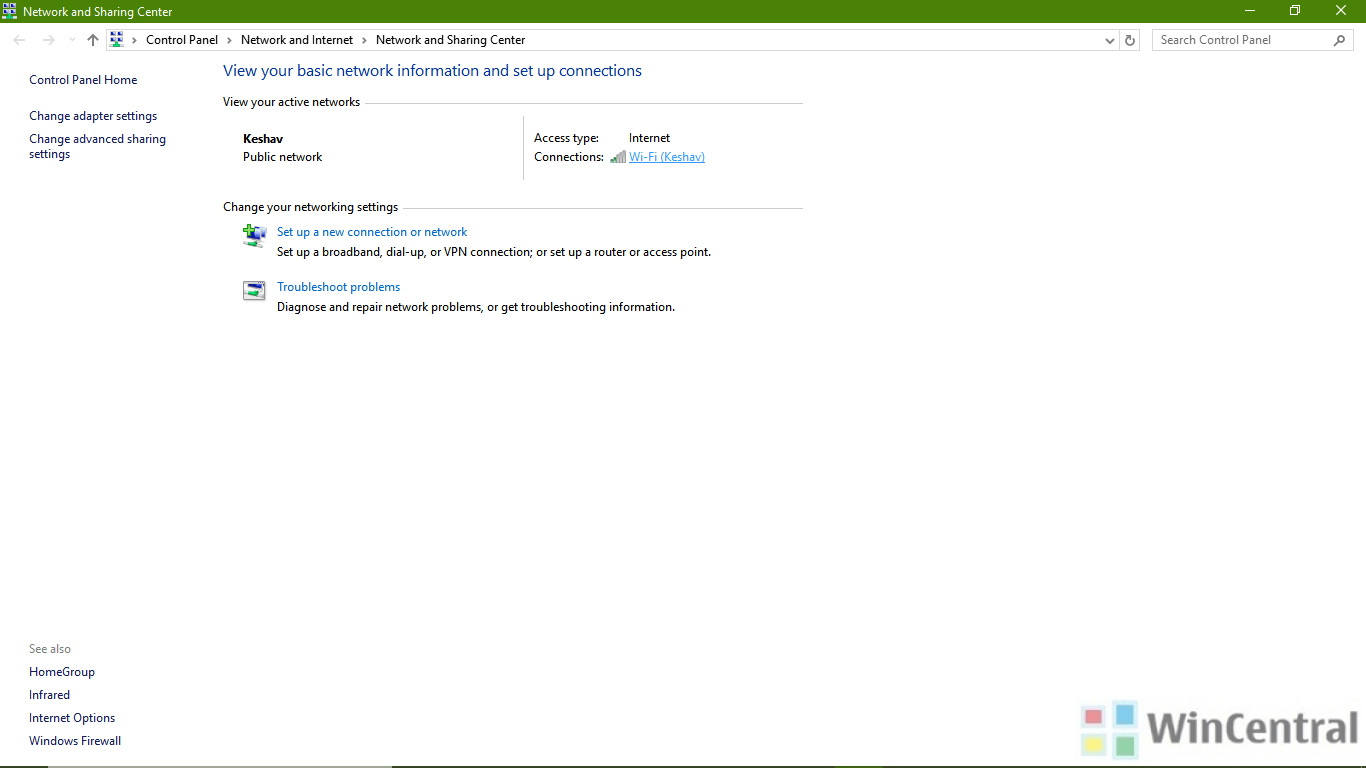Open Troubleshoot problems link
The image size is (1366, 768).
tap(338, 287)
